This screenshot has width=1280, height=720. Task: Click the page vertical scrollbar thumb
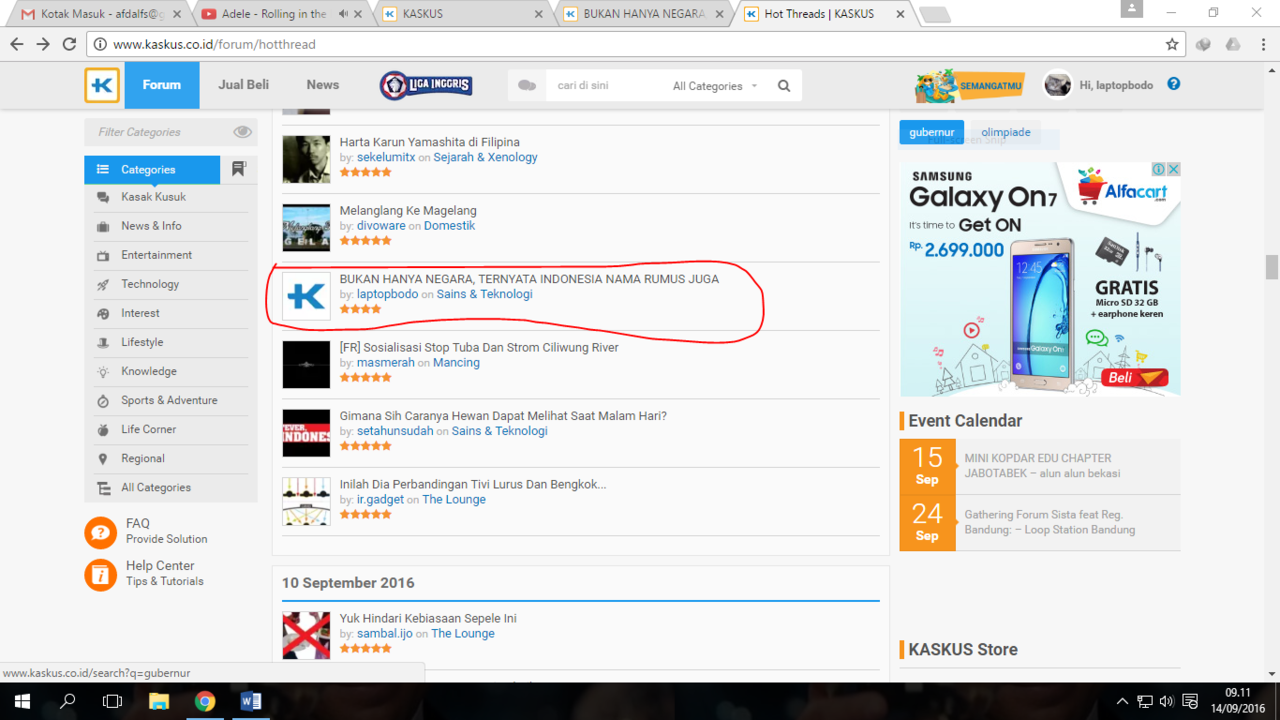[x=1272, y=267]
